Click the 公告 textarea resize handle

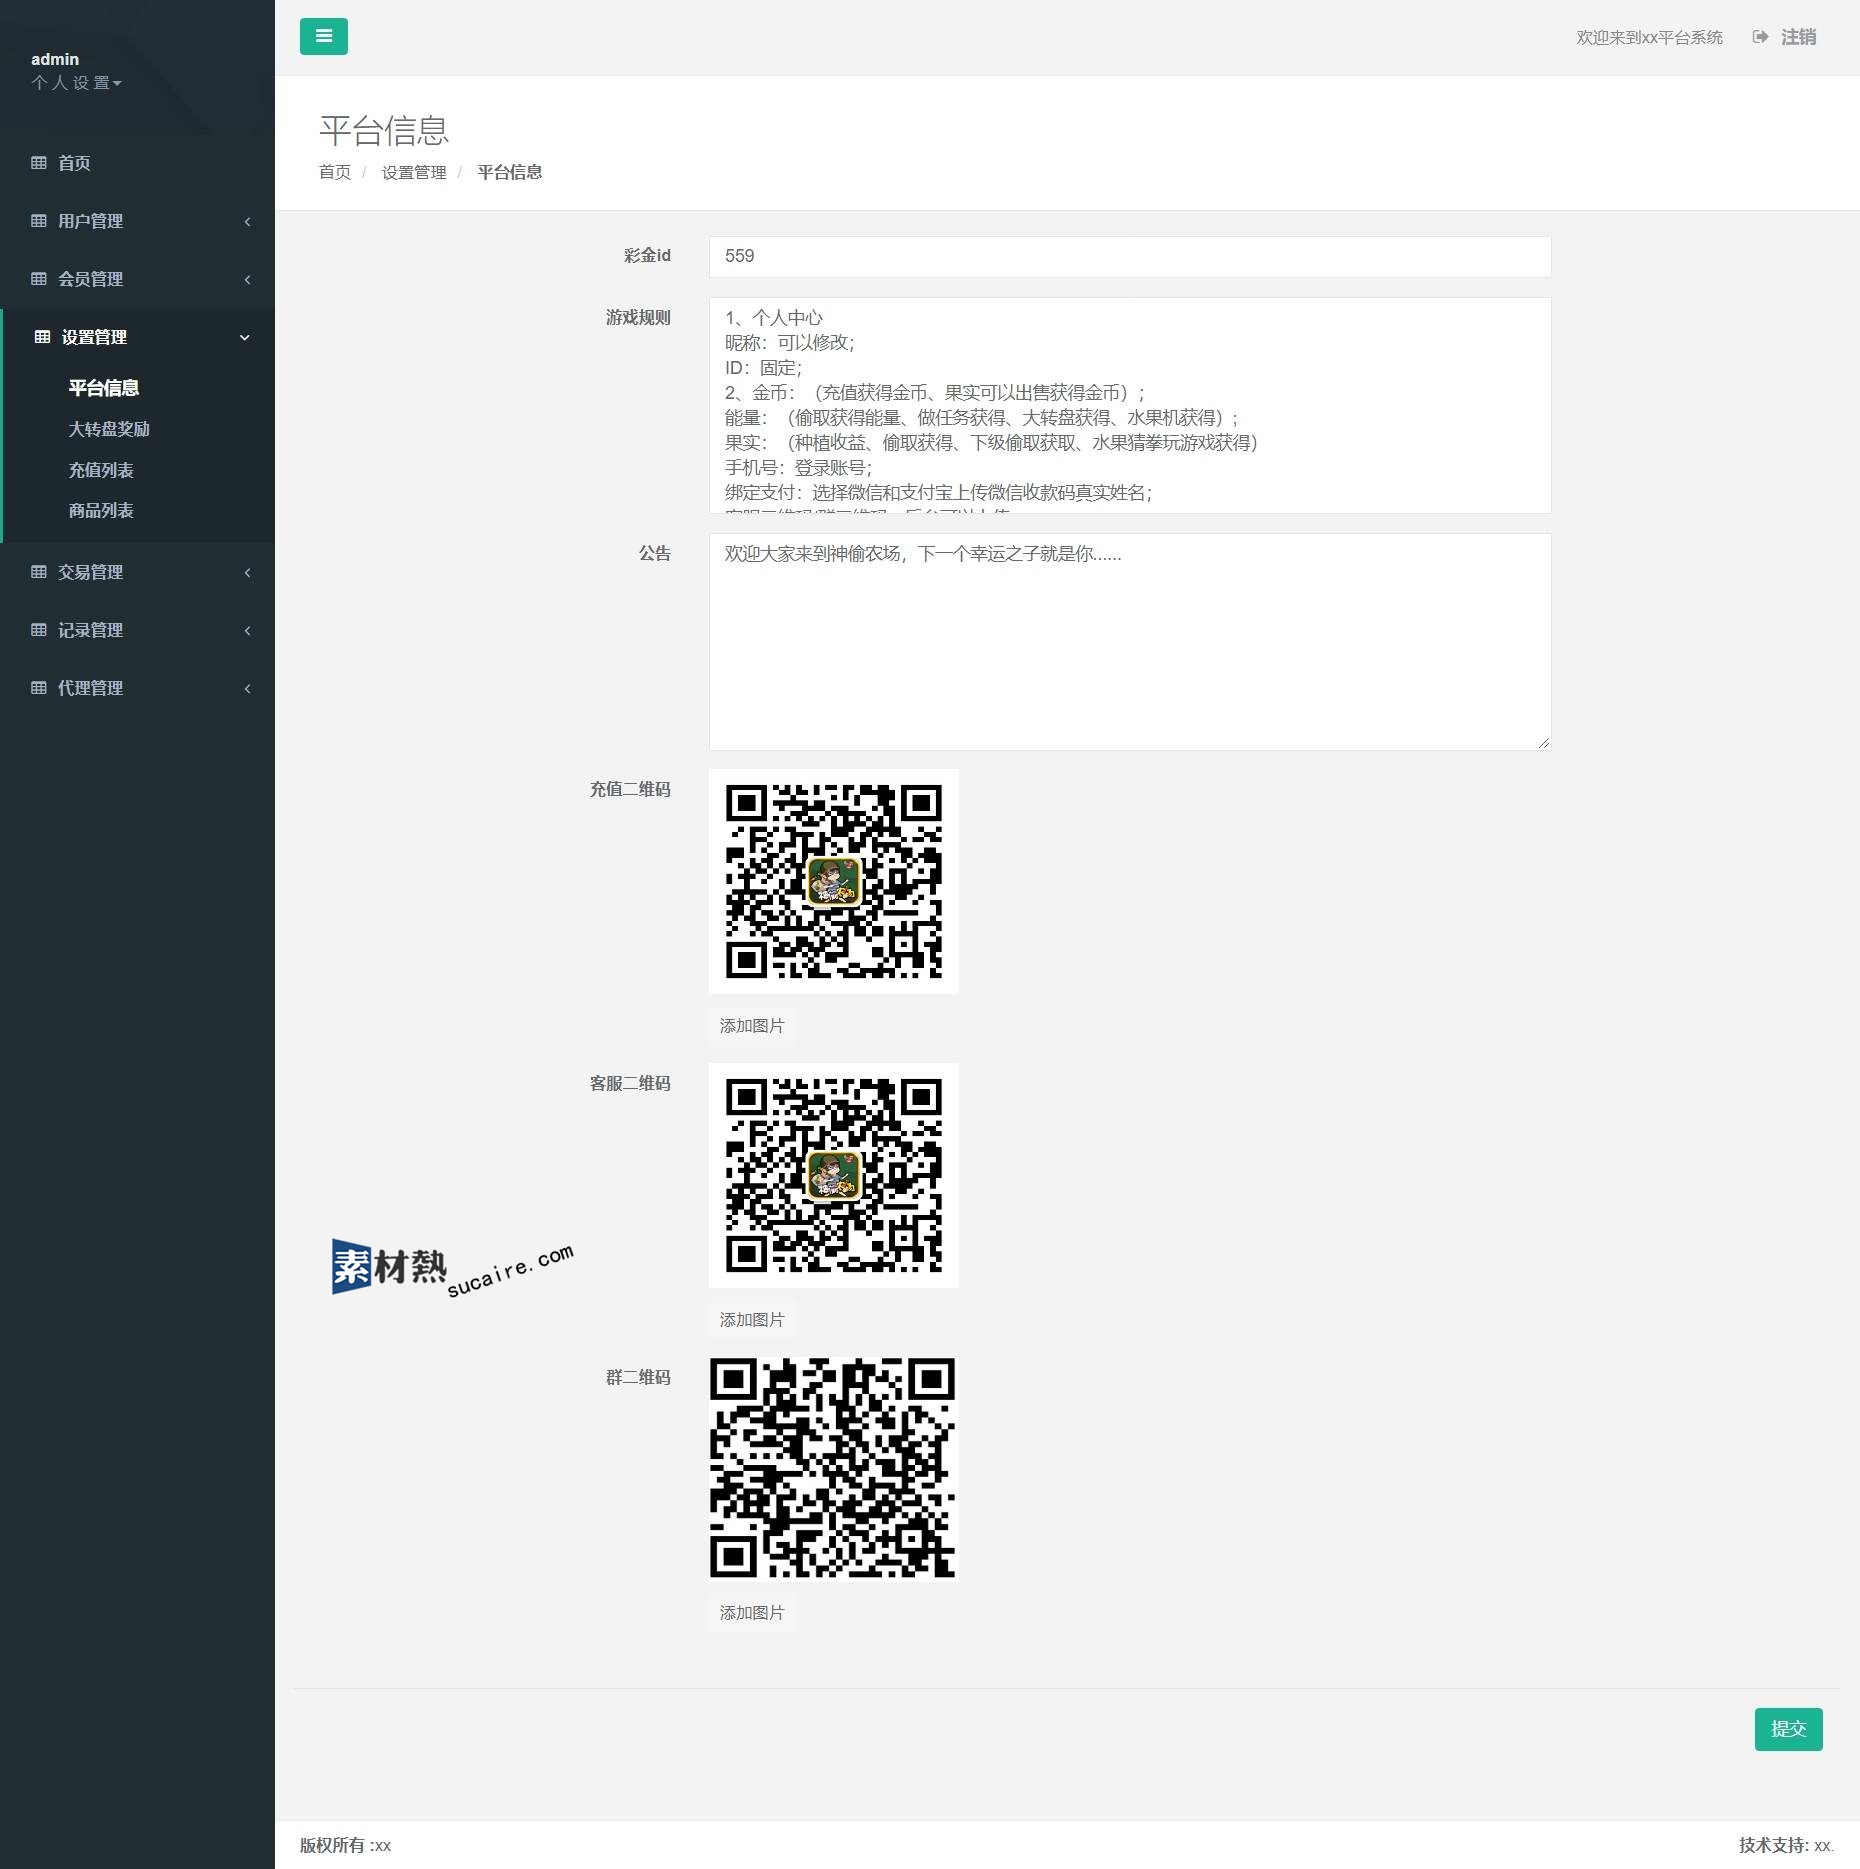click(1544, 743)
